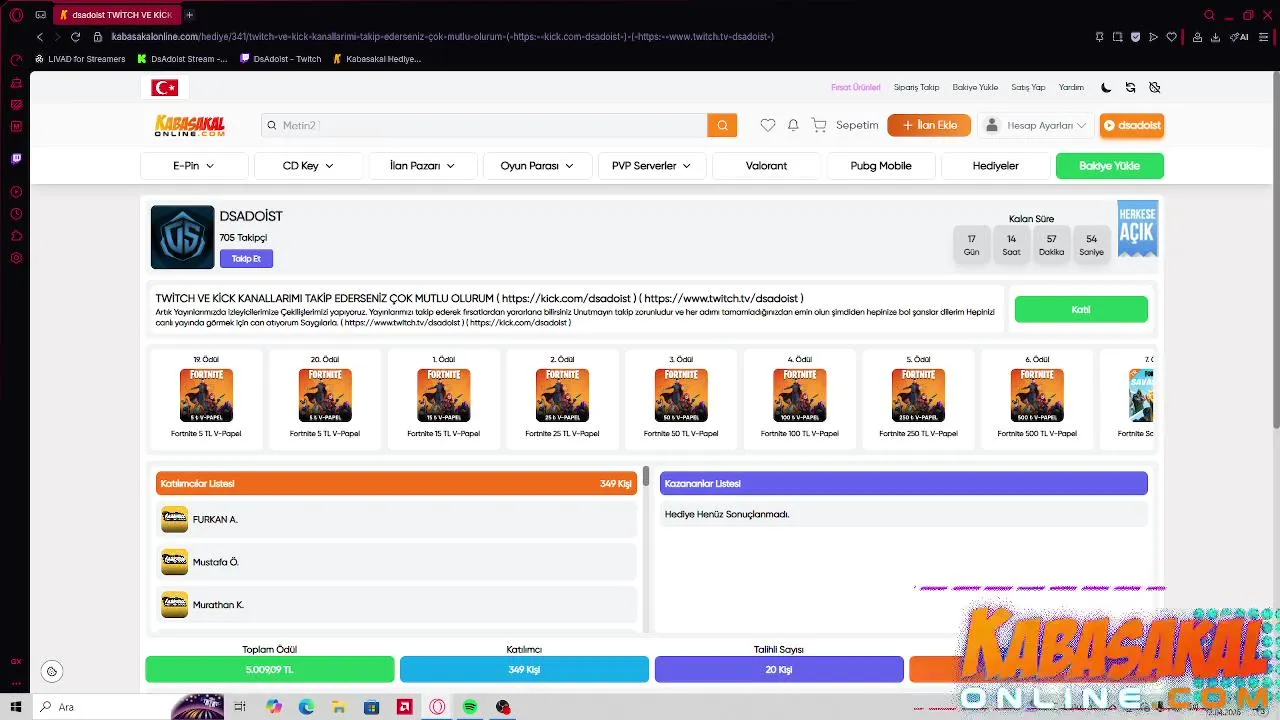Open the browser downloads icon
The image size is (1280, 720).
pyautogui.click(x=1215, y=37)
